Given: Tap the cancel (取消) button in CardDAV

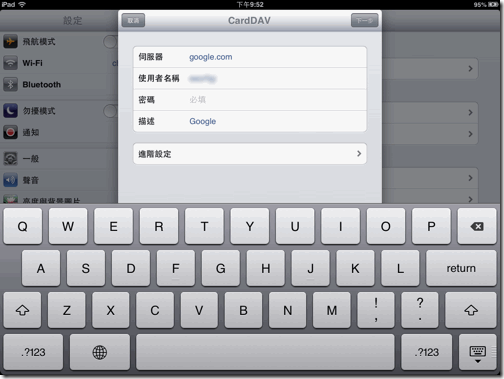Looking at the screenshot, I should pos(133,21).
